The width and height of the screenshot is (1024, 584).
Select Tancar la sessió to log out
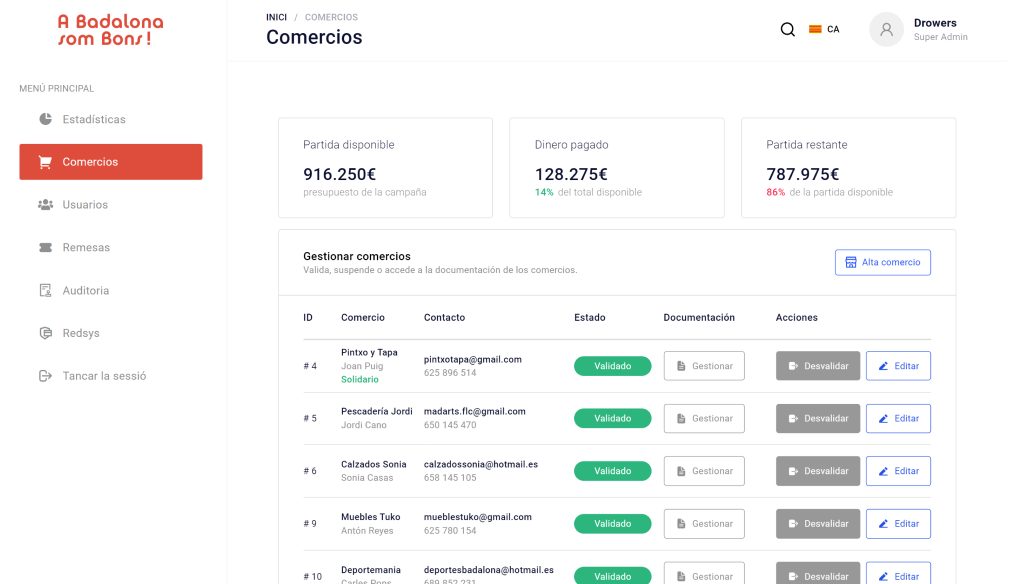point(111,376)
